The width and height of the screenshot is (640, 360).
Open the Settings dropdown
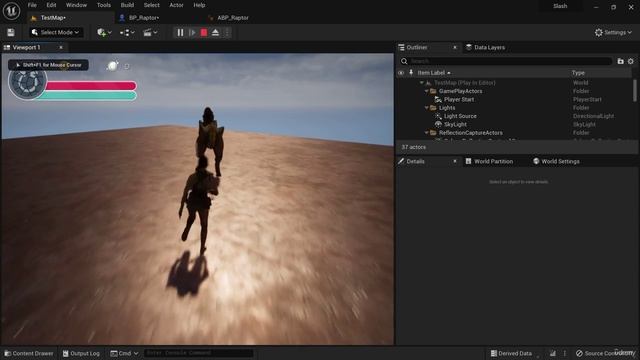point(613,32)
